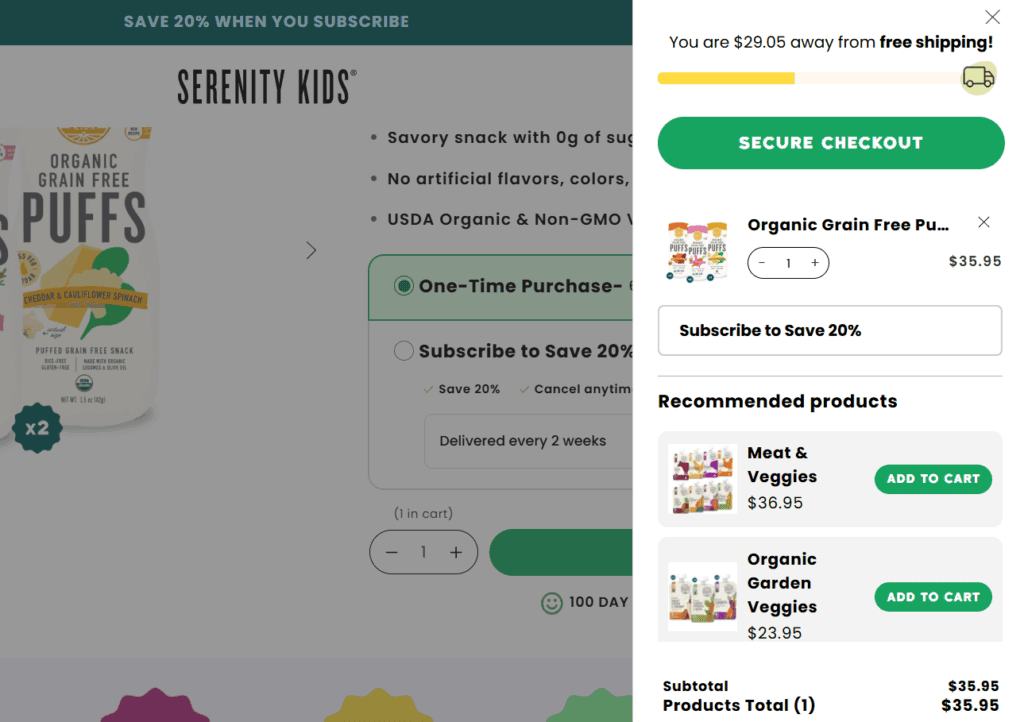Click minus on product page quantity
This screenshot has height=722, width=1024.
point(392,552)
